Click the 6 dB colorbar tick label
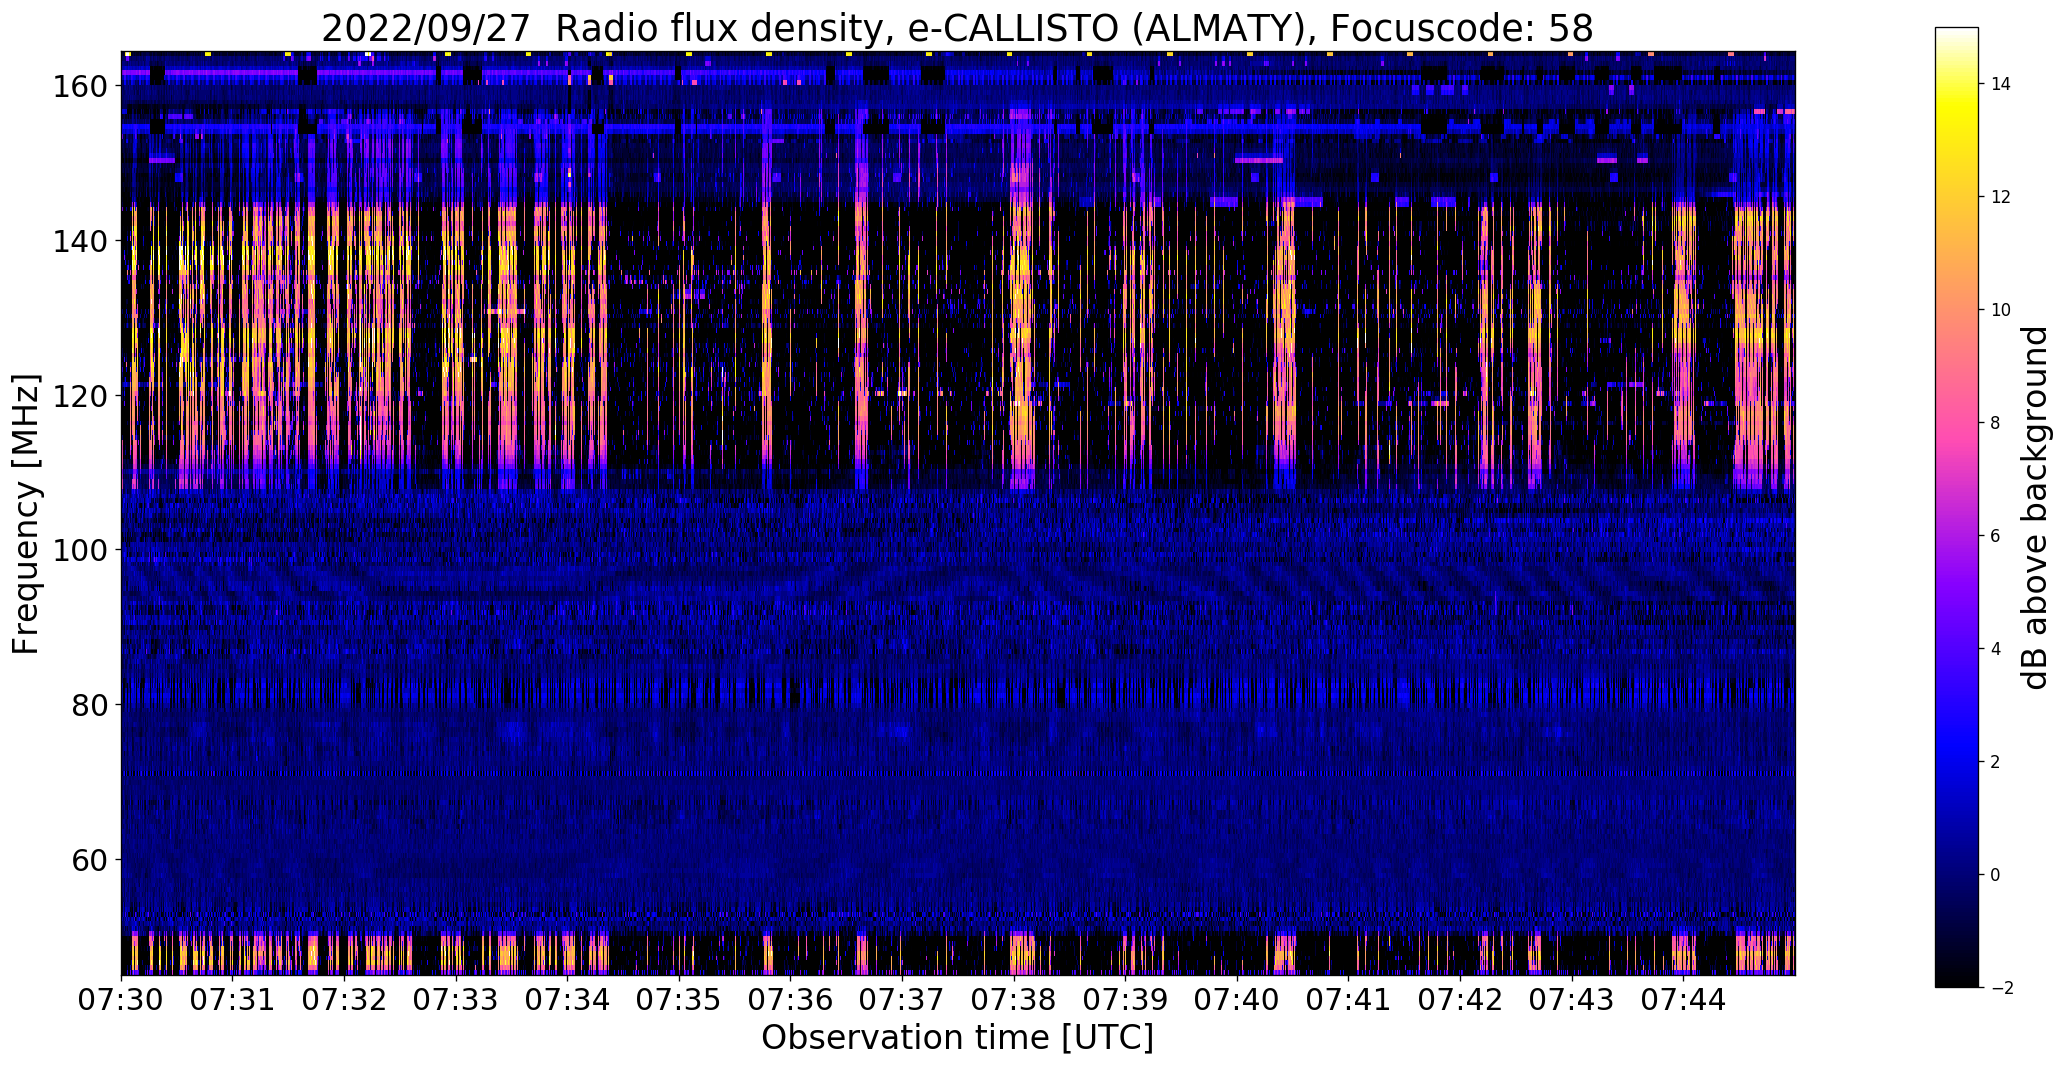 (1996, 536)
